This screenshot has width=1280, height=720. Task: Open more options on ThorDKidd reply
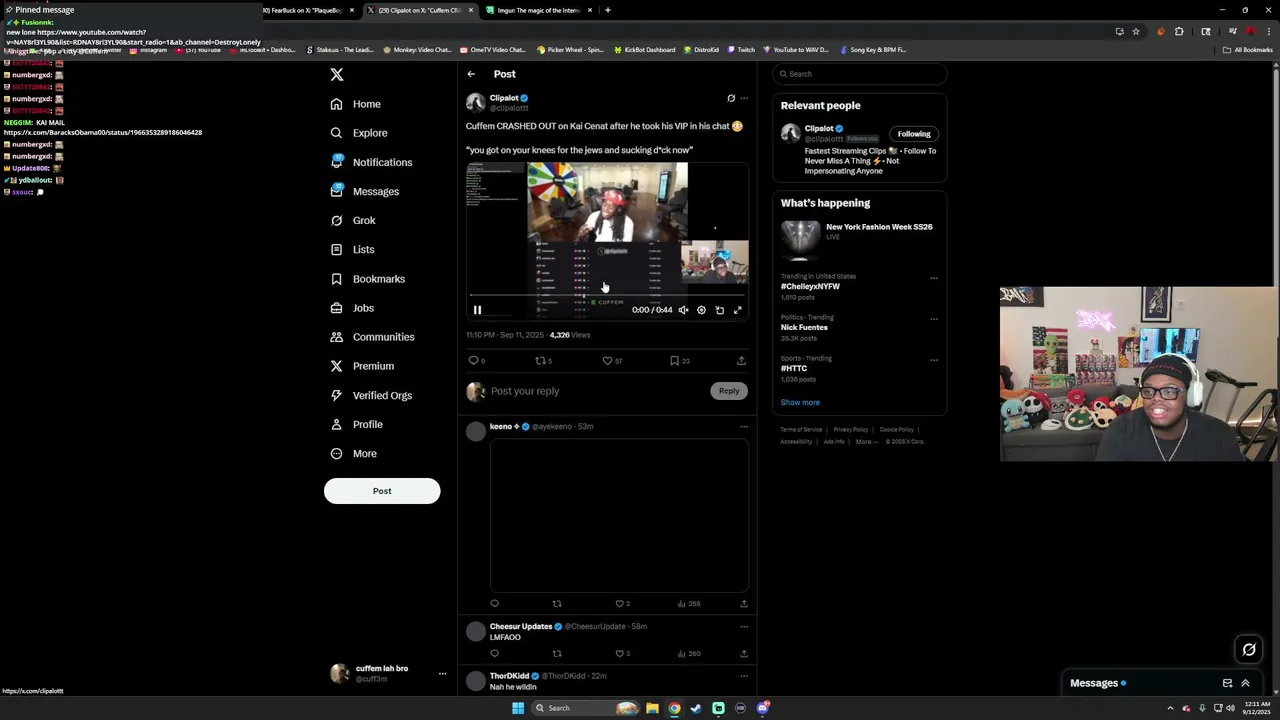tap(744, 676)
